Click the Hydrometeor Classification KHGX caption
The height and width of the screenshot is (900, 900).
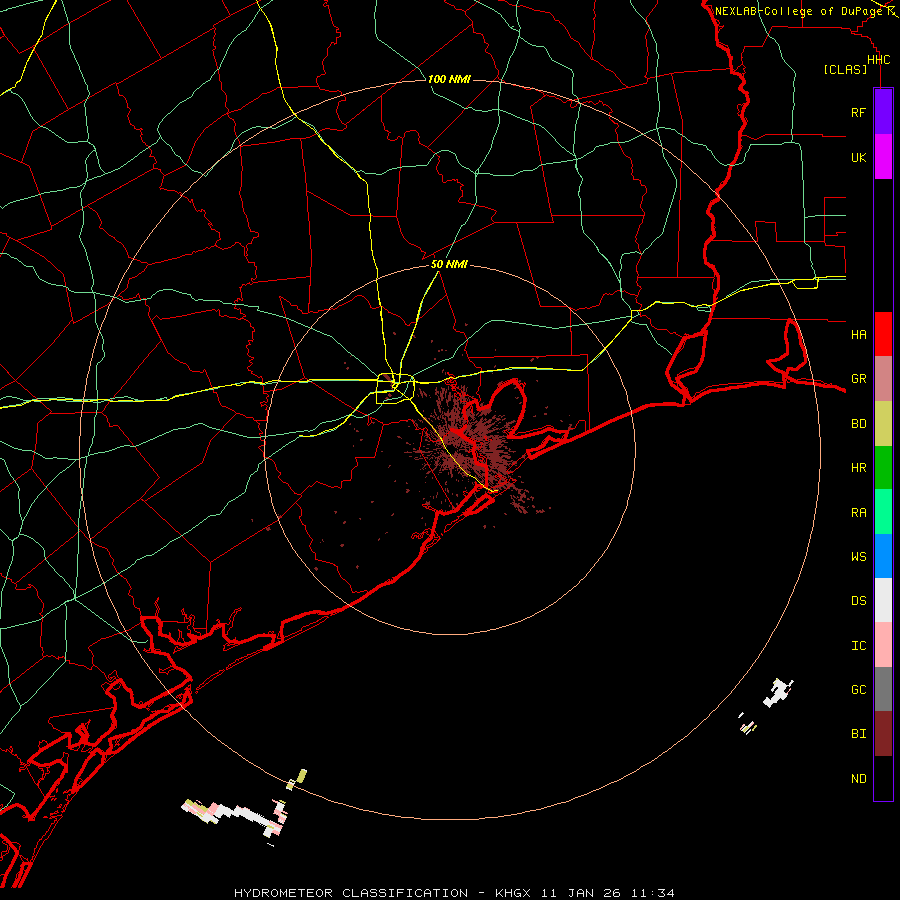(x=454, y=893)
